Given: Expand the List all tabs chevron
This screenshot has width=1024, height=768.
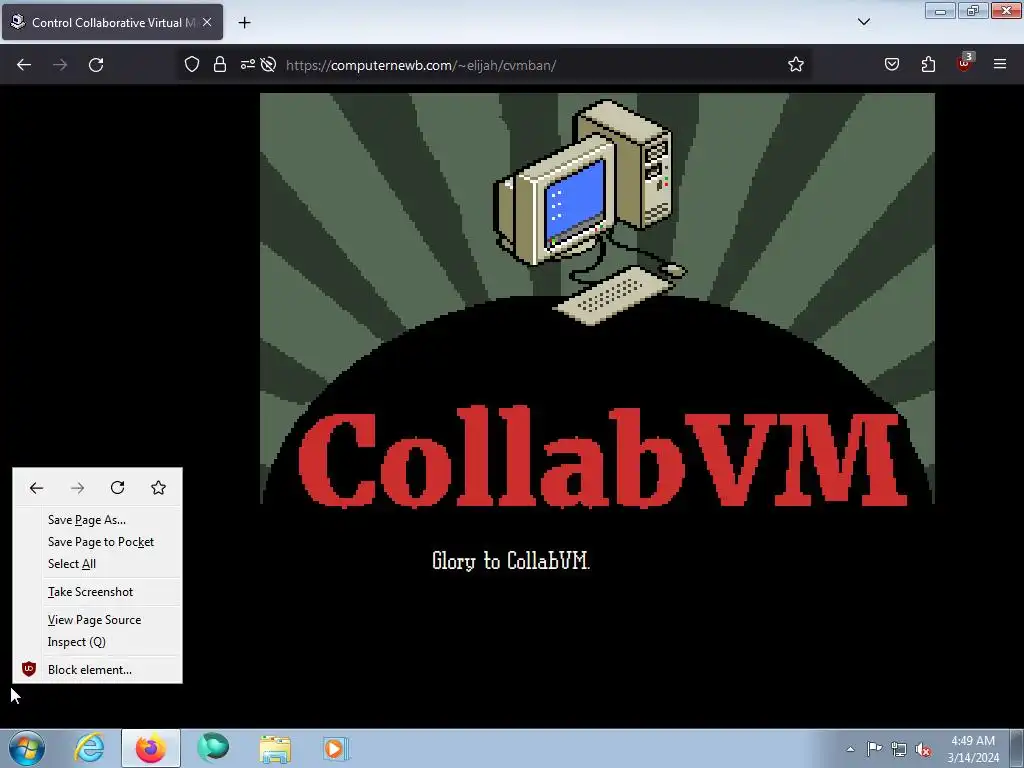Looking at the screenshot, I should 863,22.
